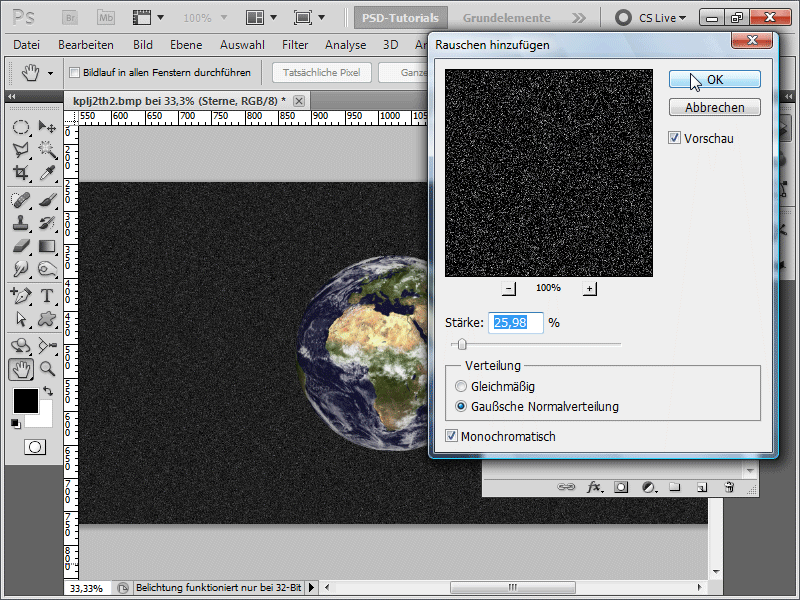
Task: Enable Bildlauf in allen Fenstern durchführen
Action: (x=74, y=72)
